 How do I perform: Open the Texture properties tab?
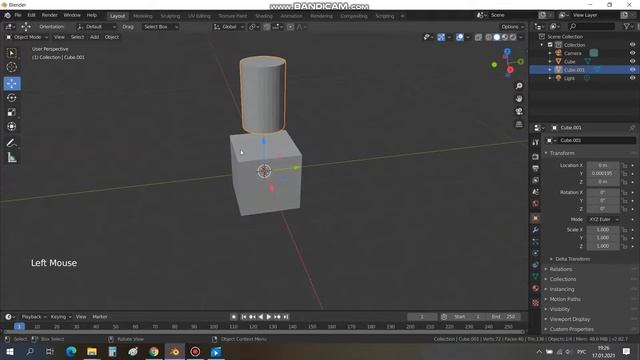coord(536,302)
